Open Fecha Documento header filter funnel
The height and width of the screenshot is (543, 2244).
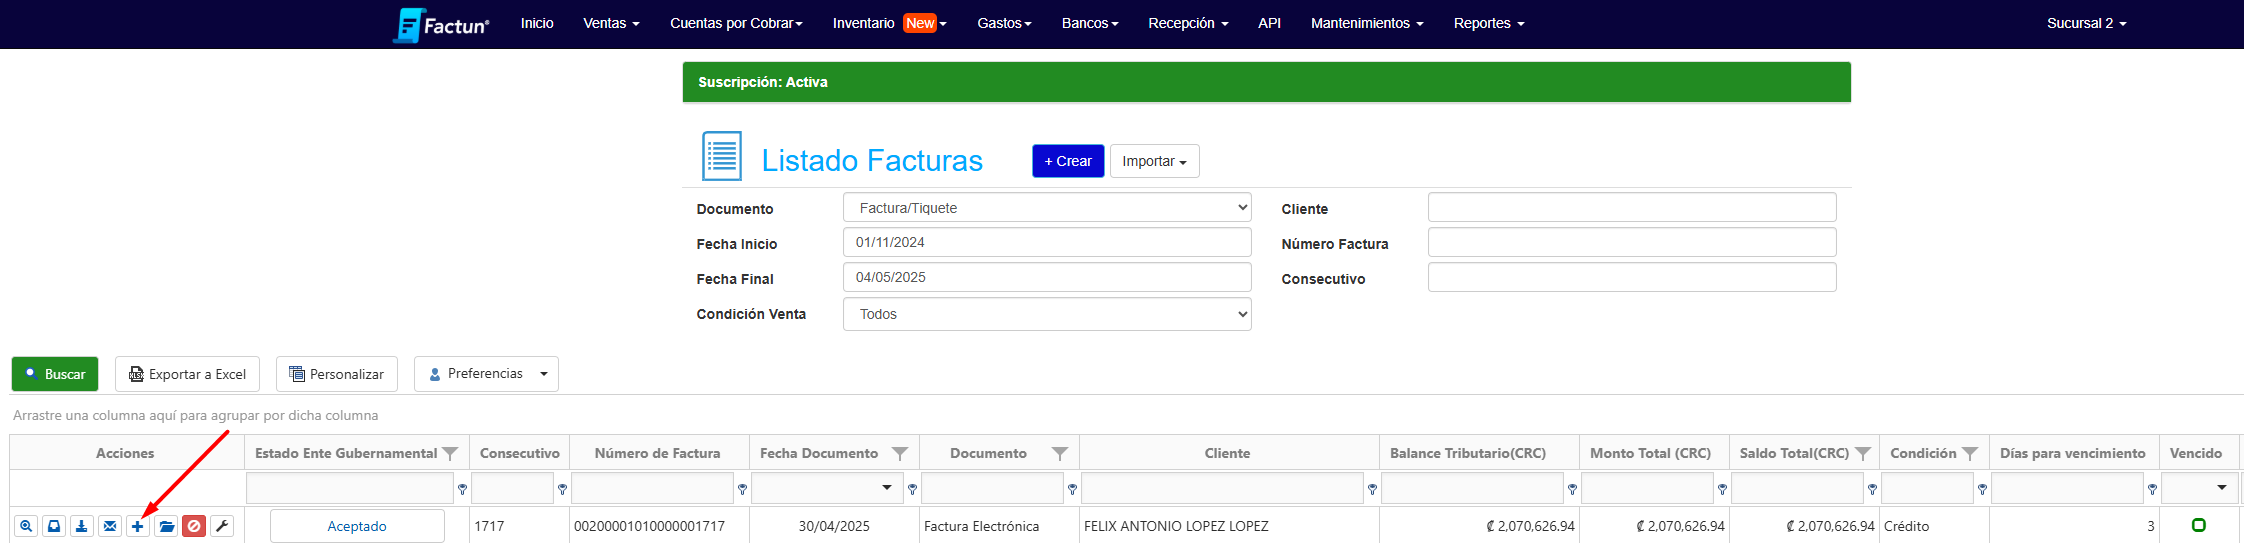tap(900, 454)
